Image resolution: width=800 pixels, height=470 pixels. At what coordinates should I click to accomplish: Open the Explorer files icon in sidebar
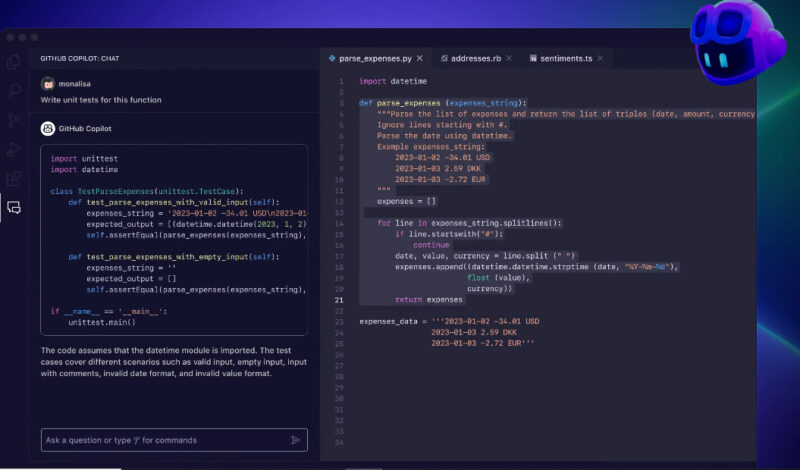click(x=14, y=62)
